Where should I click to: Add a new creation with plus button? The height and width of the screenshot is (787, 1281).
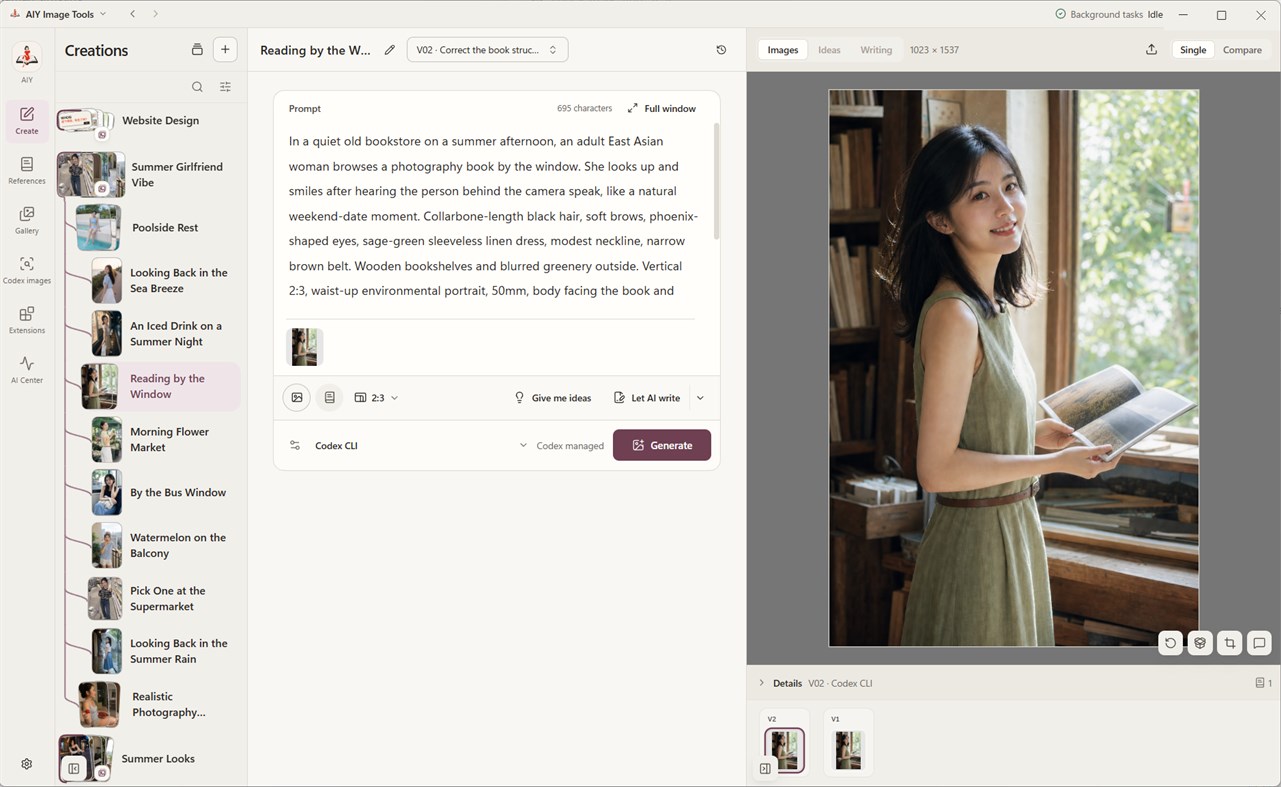point(225,50)
